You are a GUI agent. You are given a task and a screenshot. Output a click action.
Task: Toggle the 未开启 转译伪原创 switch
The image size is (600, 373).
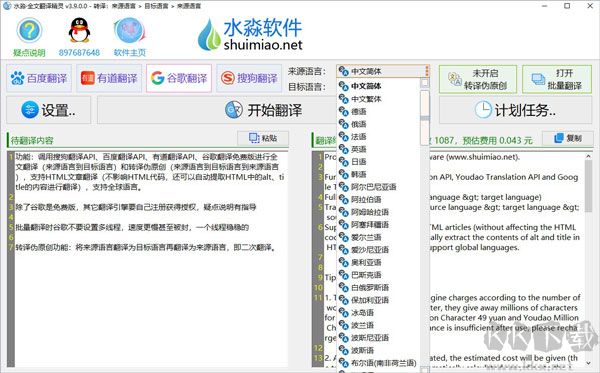pos(478,79)
